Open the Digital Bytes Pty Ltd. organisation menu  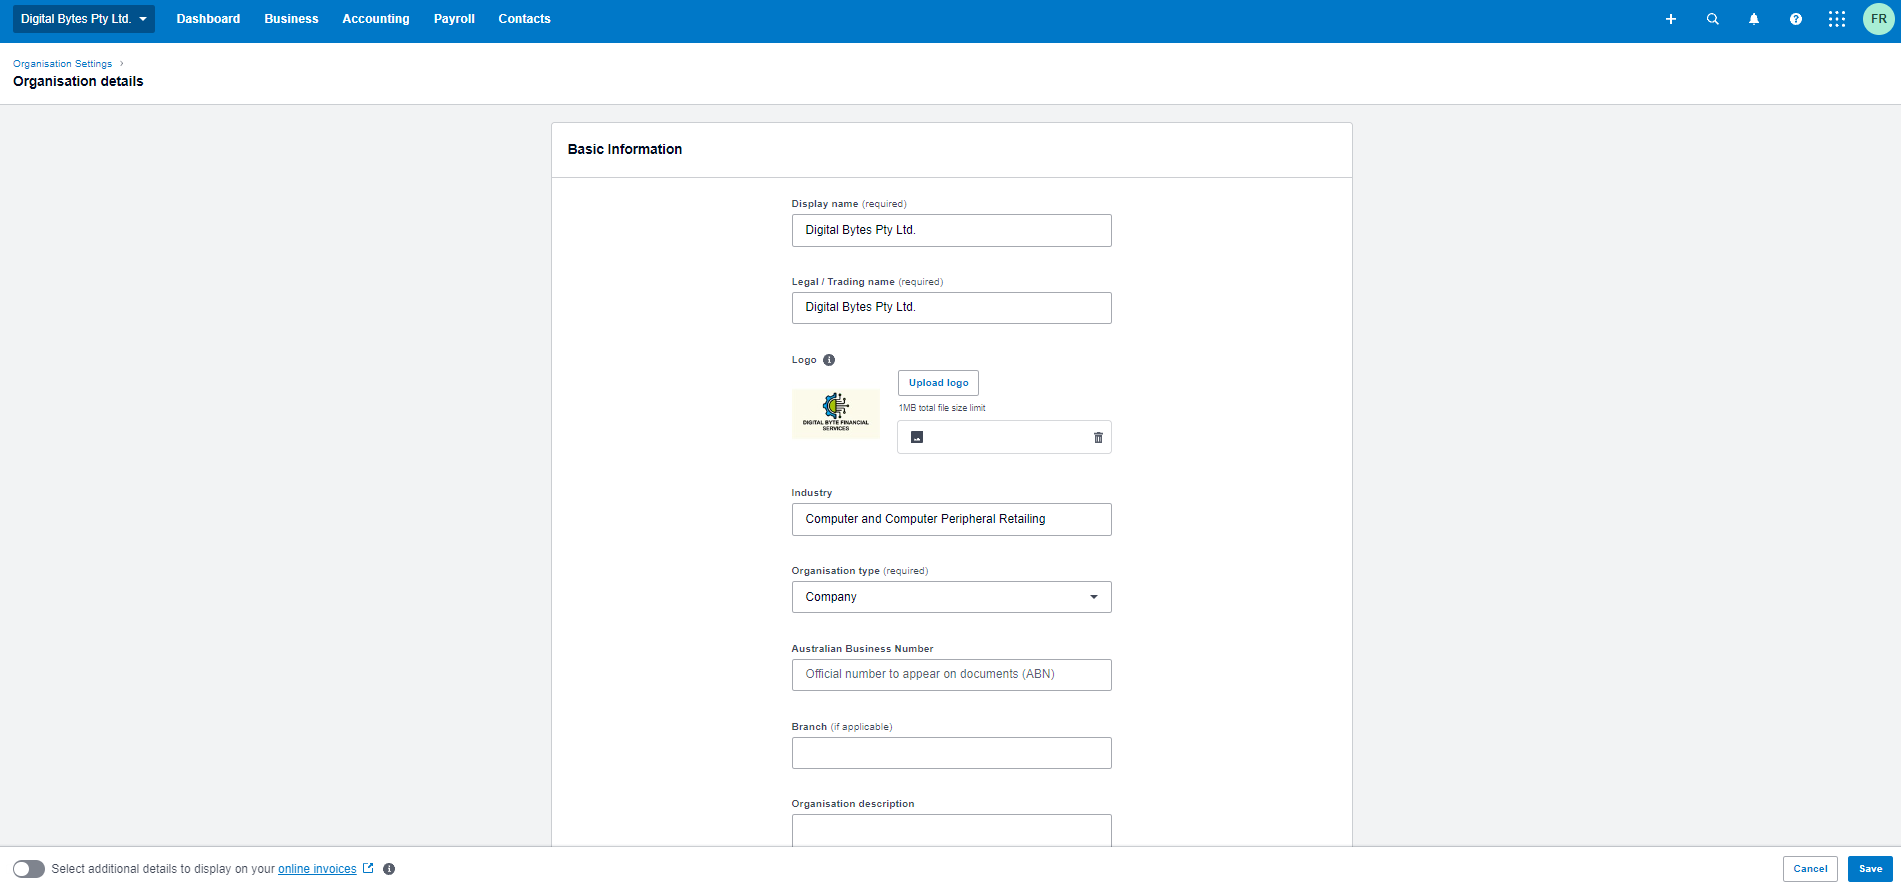[x=84, y=19]
